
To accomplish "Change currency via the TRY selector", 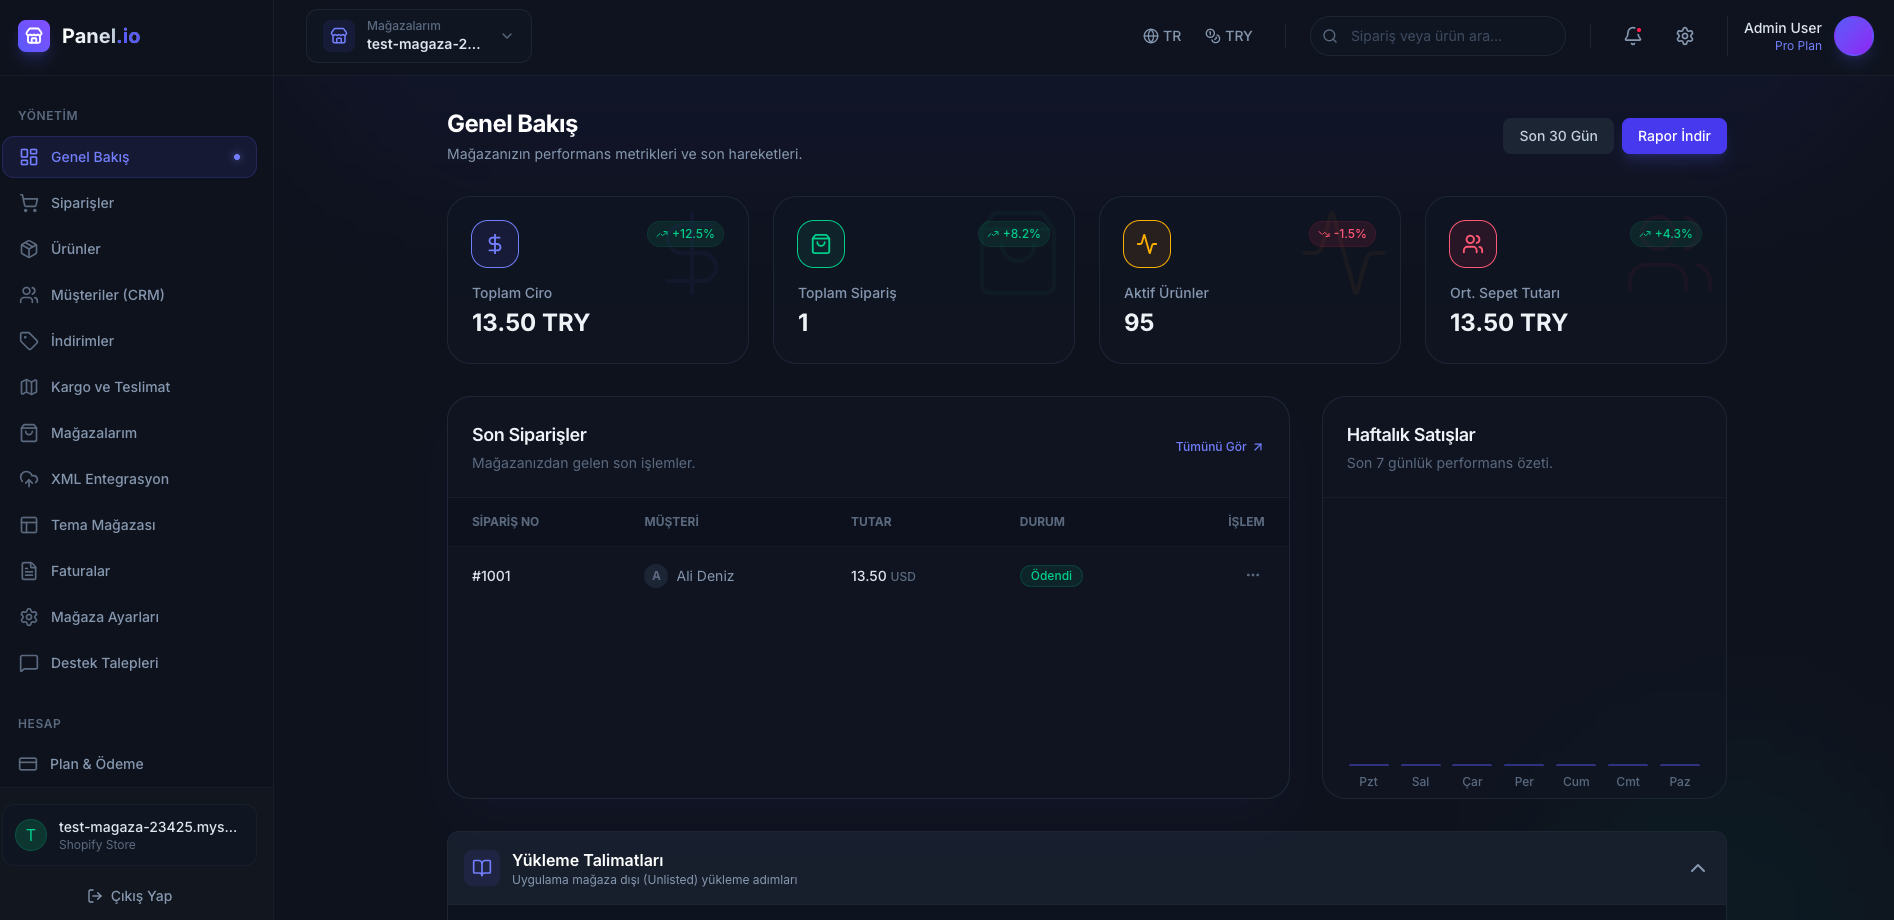I will (1228, 35).
